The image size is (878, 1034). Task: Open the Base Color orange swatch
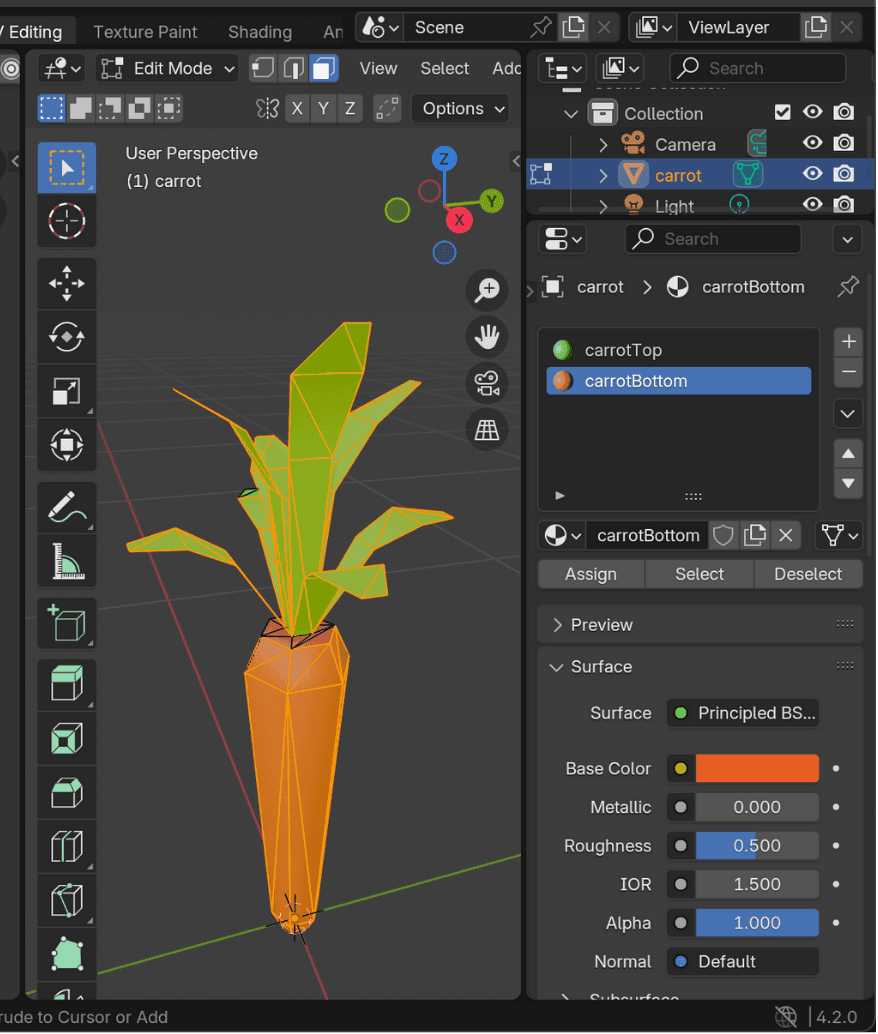pyautogui.click(x=757, y=769)
